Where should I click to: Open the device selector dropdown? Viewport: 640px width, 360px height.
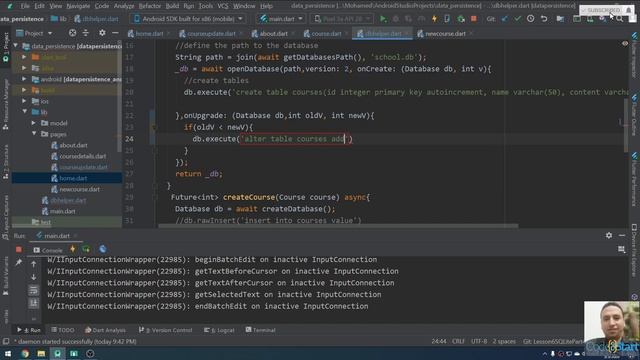click(x=342, y=19)
